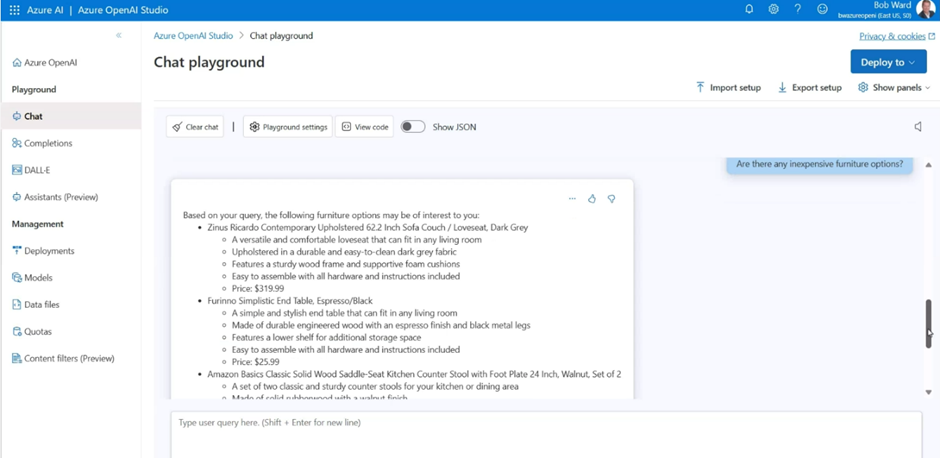Click the feedback smiley icon
The height and width of the screenshot is (458, 940).
[x=822, y=9]
